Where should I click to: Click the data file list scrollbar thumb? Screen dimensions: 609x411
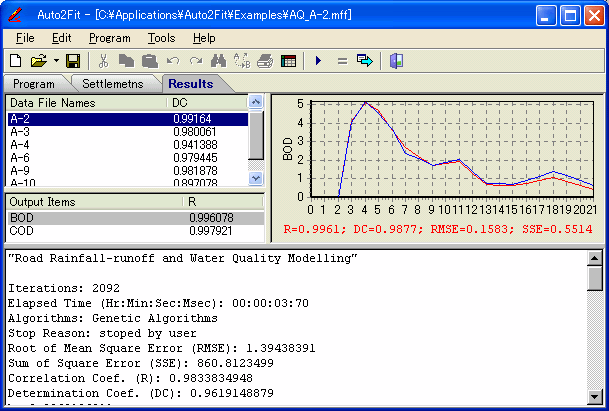256,135
